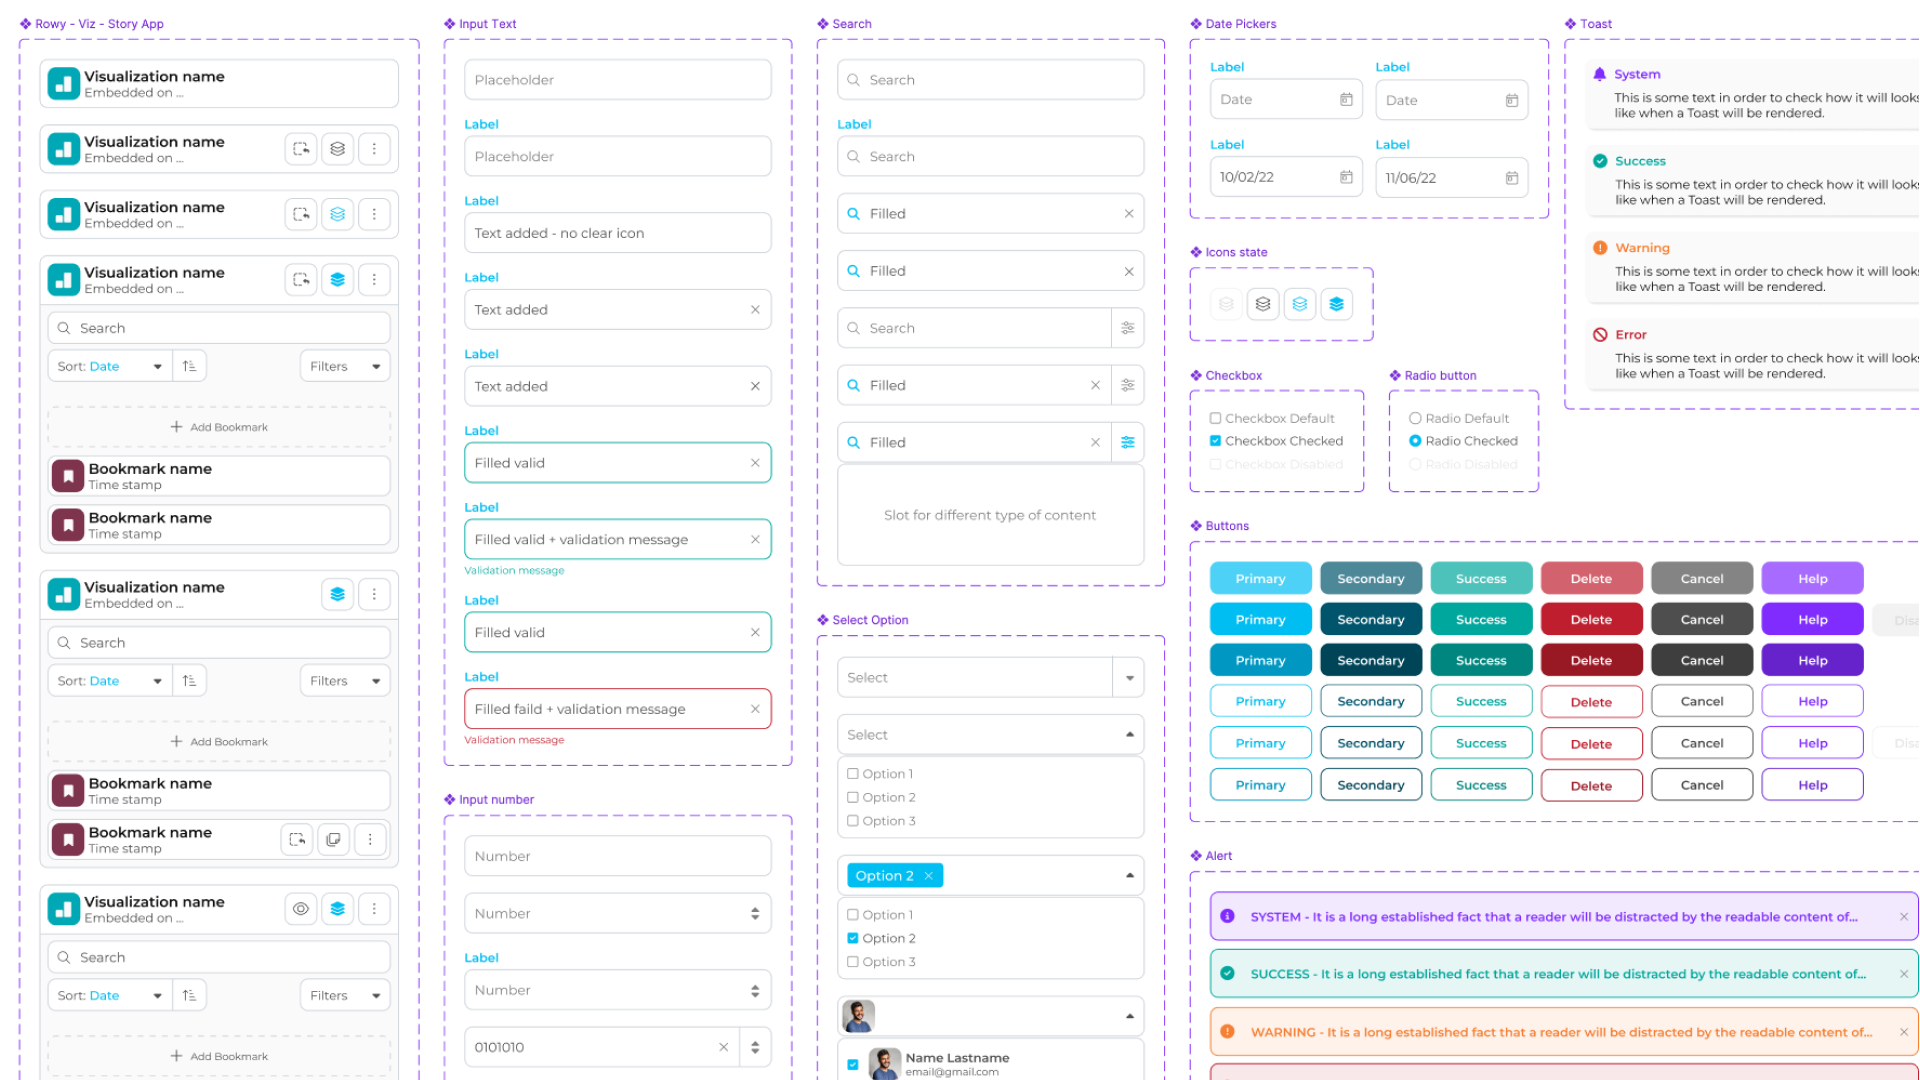Collapse the Select dropdown showing Option 2 chip
Viewport: 1920px width, 1080px height.
(1128, 874)
